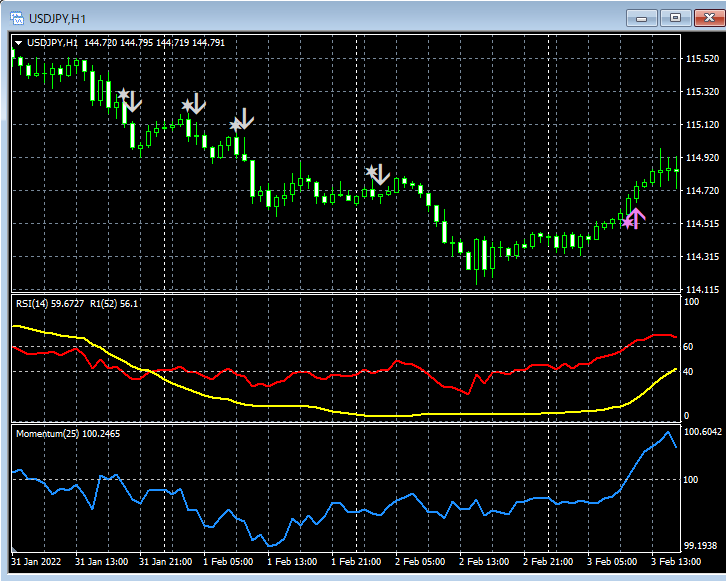Image resolution: width=726 pixels, height=581 pixels.
Task: Click the 114.315 price scale value
Action: tap(702, 256)
